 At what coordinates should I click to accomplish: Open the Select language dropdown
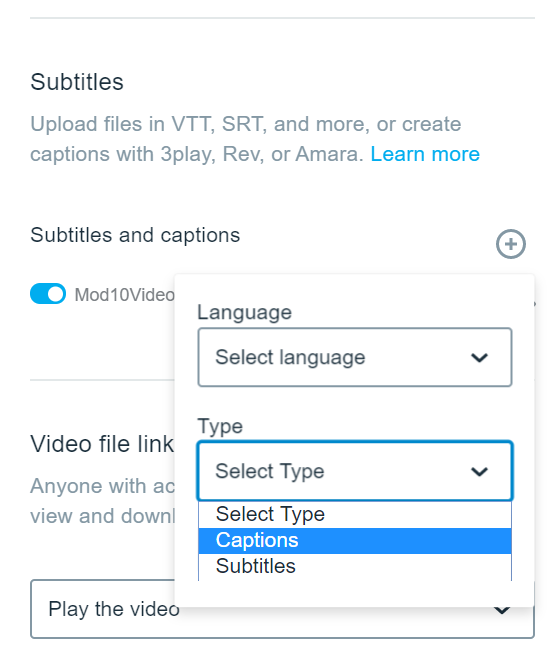point(355,357)
